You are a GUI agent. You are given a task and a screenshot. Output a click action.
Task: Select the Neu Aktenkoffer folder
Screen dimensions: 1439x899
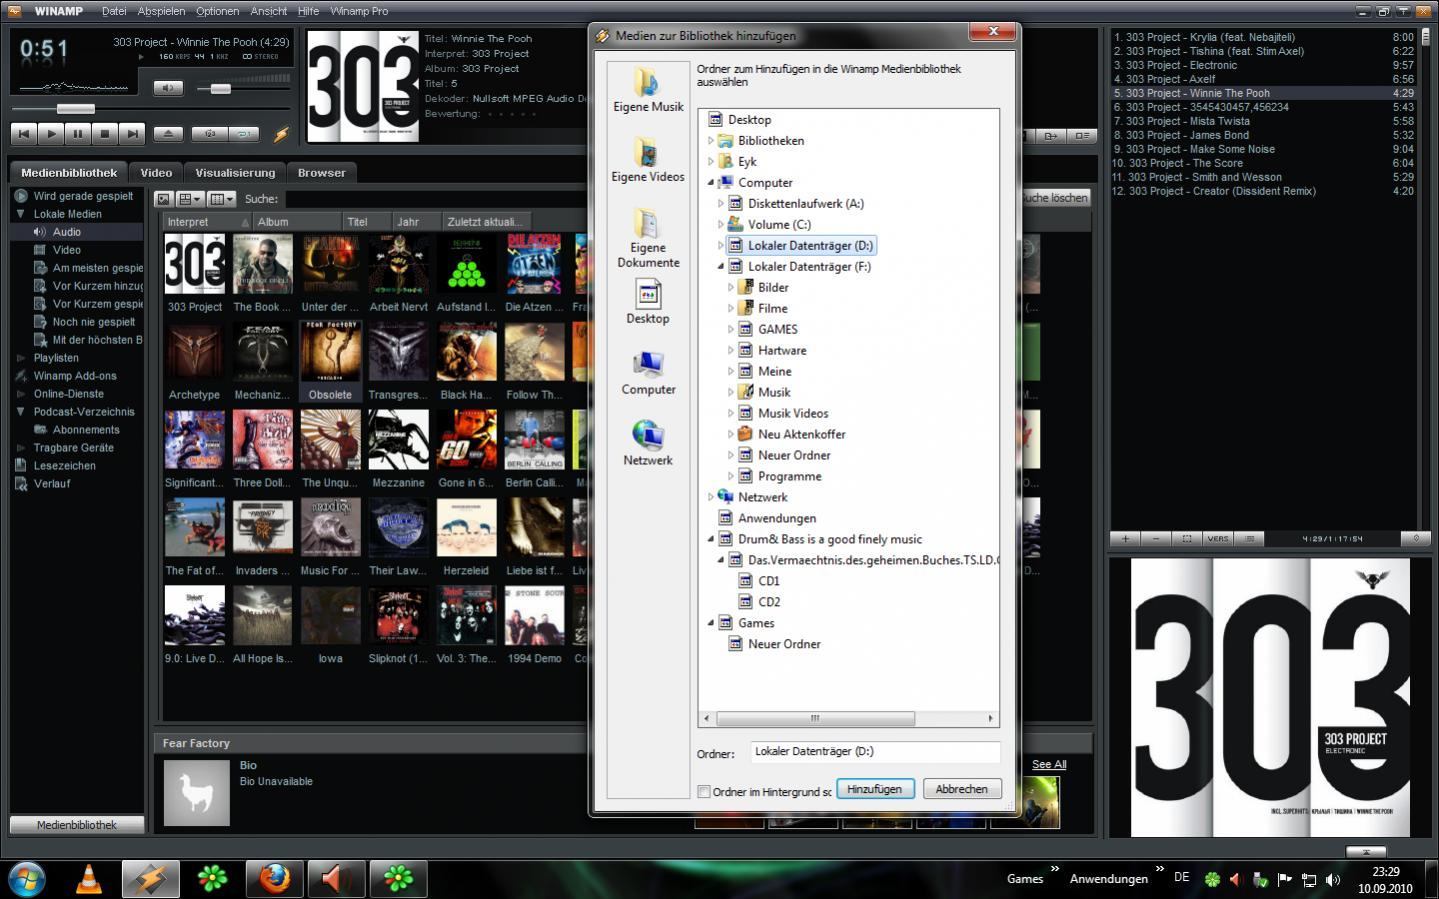(801, 434)
